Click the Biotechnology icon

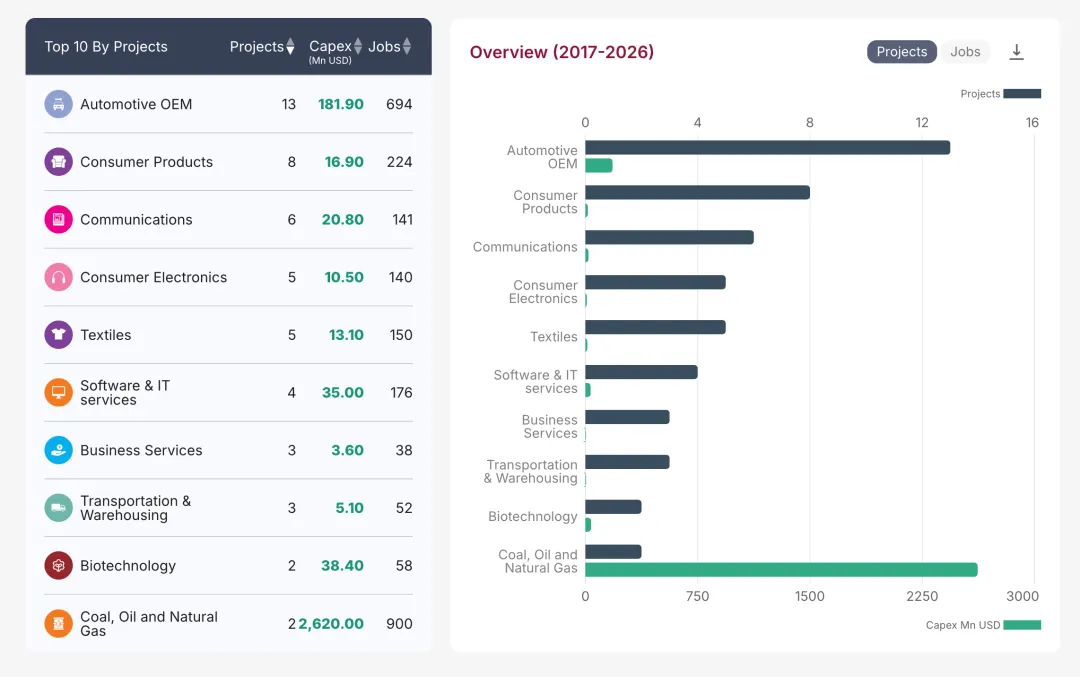coord(58,565)
